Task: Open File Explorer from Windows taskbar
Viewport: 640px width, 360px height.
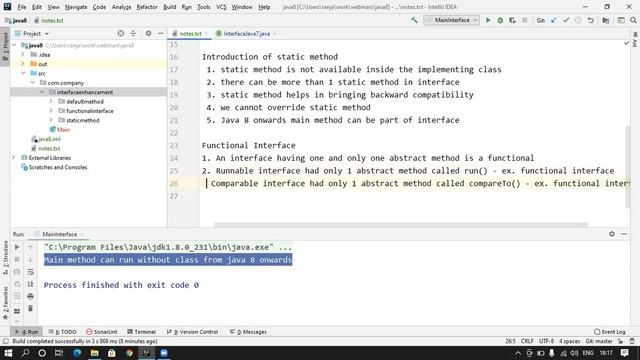Action: (x=94, y=353)
